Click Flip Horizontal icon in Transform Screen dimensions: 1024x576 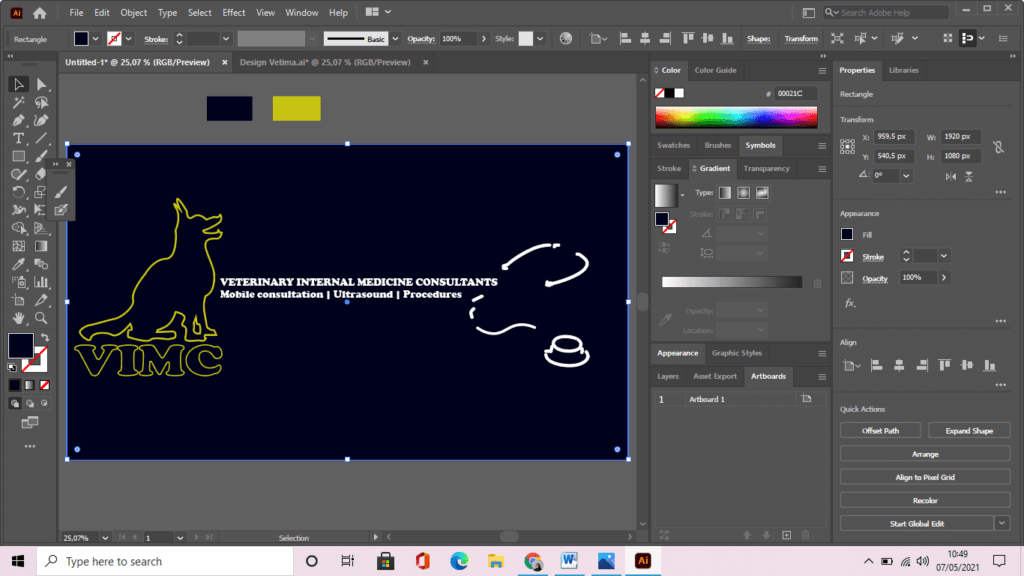pyautogui.click(x=951, y=176)
